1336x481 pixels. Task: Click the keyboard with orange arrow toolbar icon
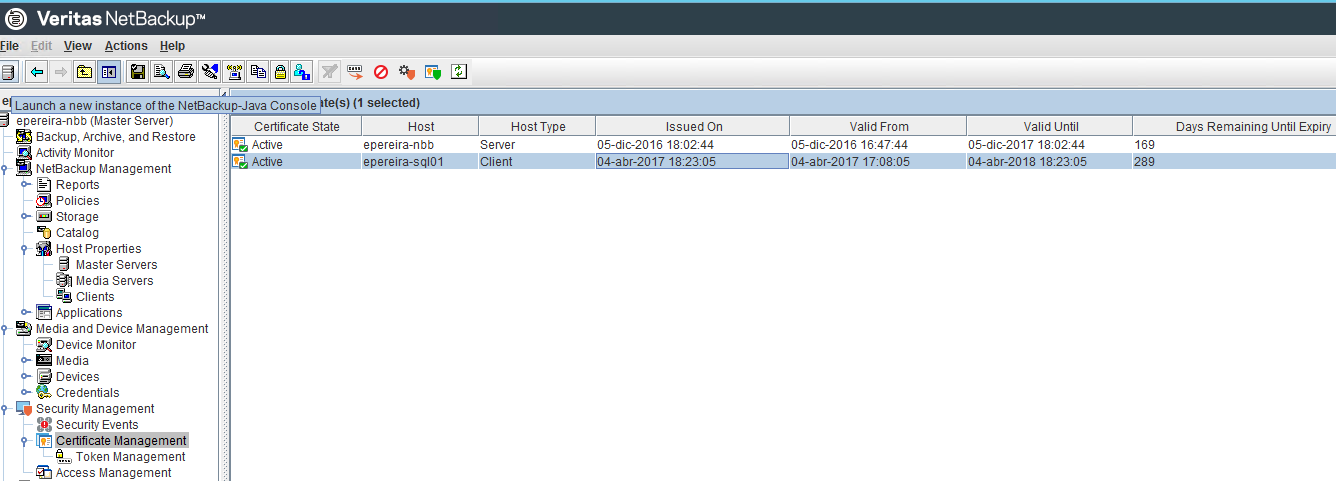pos(355,72)
